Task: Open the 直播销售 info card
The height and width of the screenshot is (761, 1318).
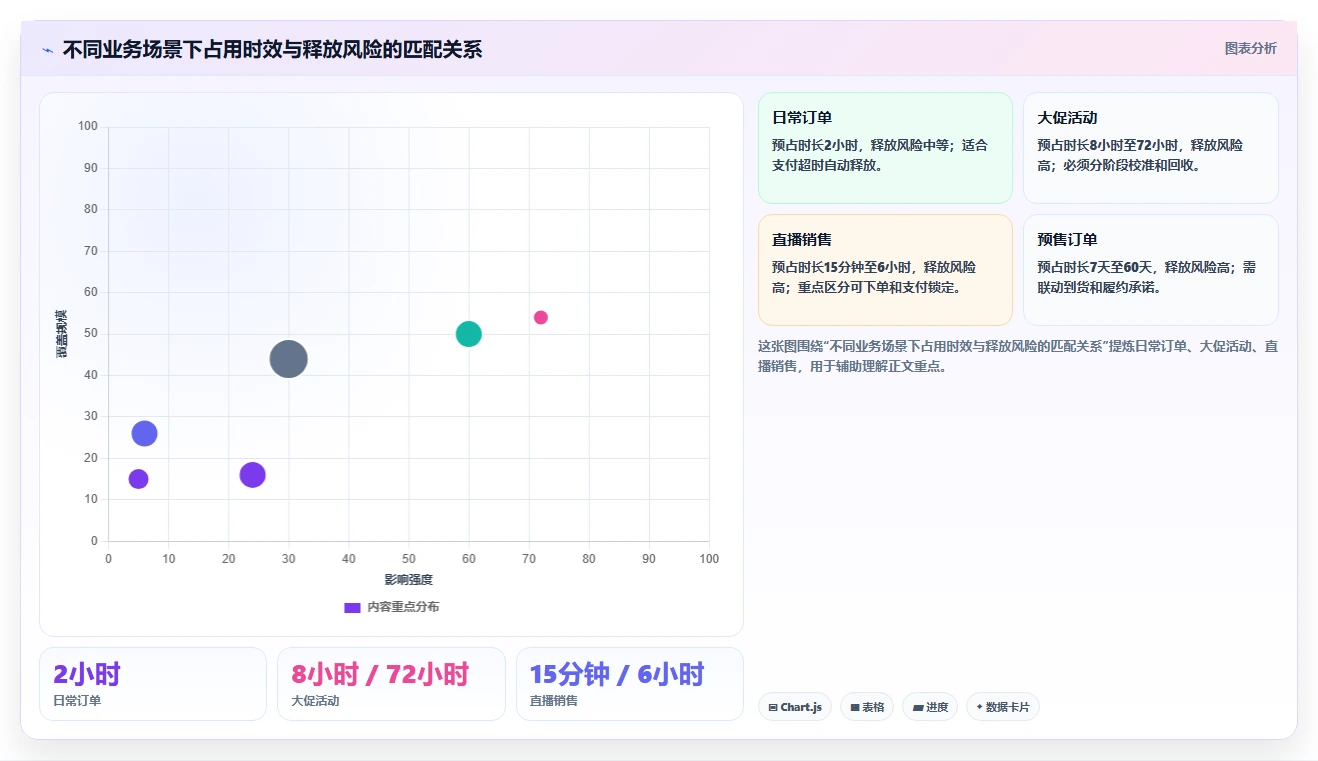Action: pyautogui.click(x=885, y=270)
